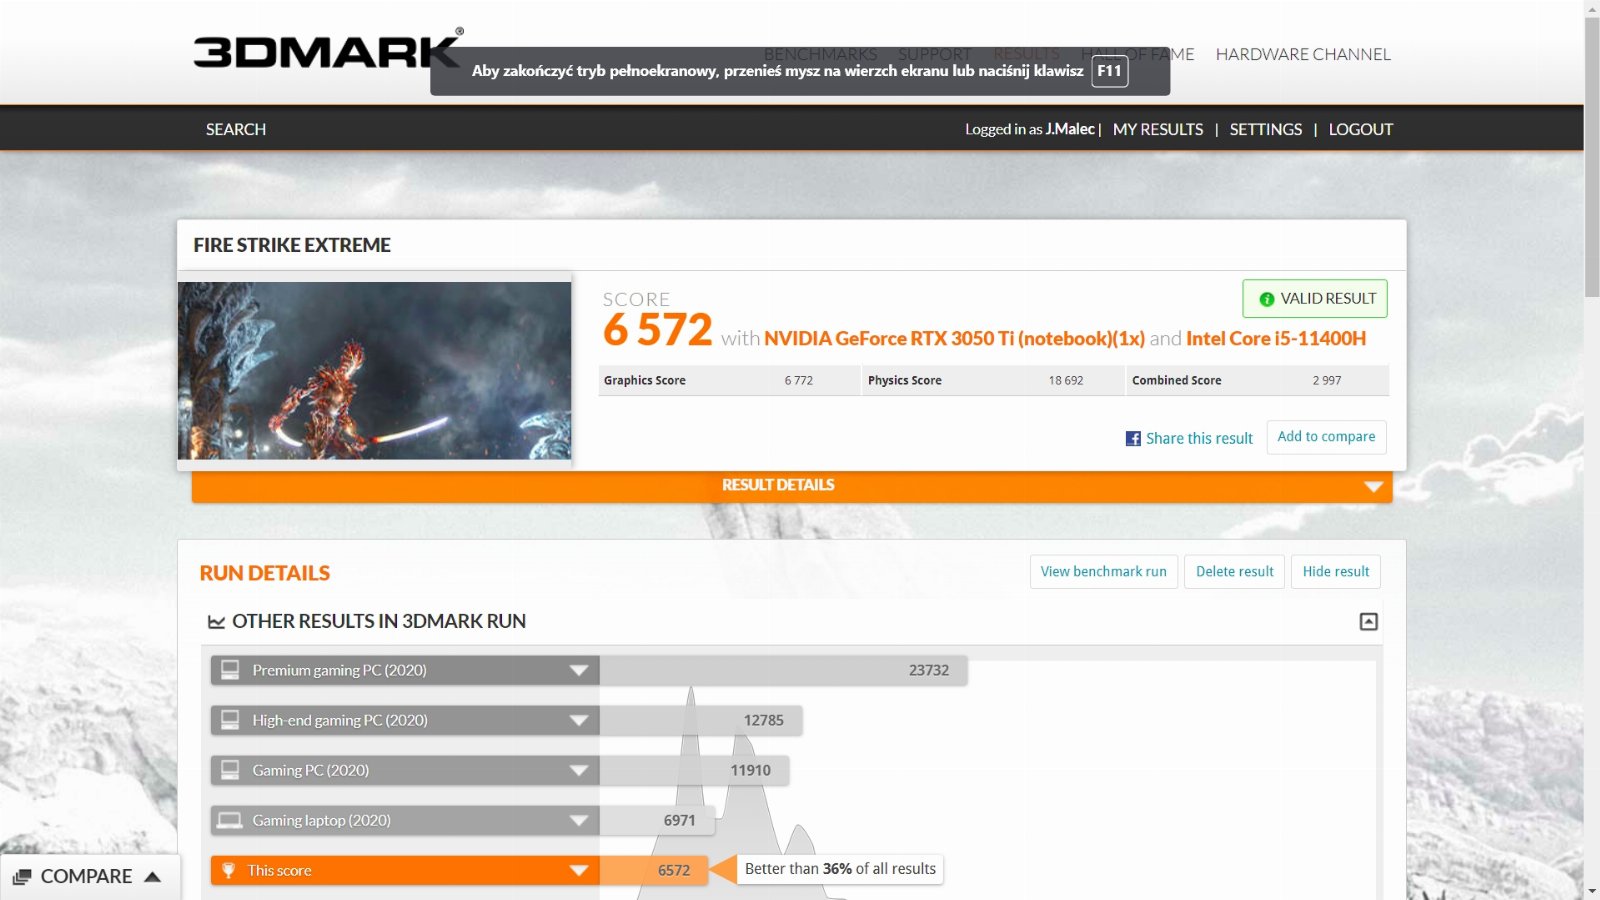Click NVIDIA GeForce RTX 3050 Ti link
Image resolution: width=1600 pixels, height=900 pixels.
tap(954, 338)
